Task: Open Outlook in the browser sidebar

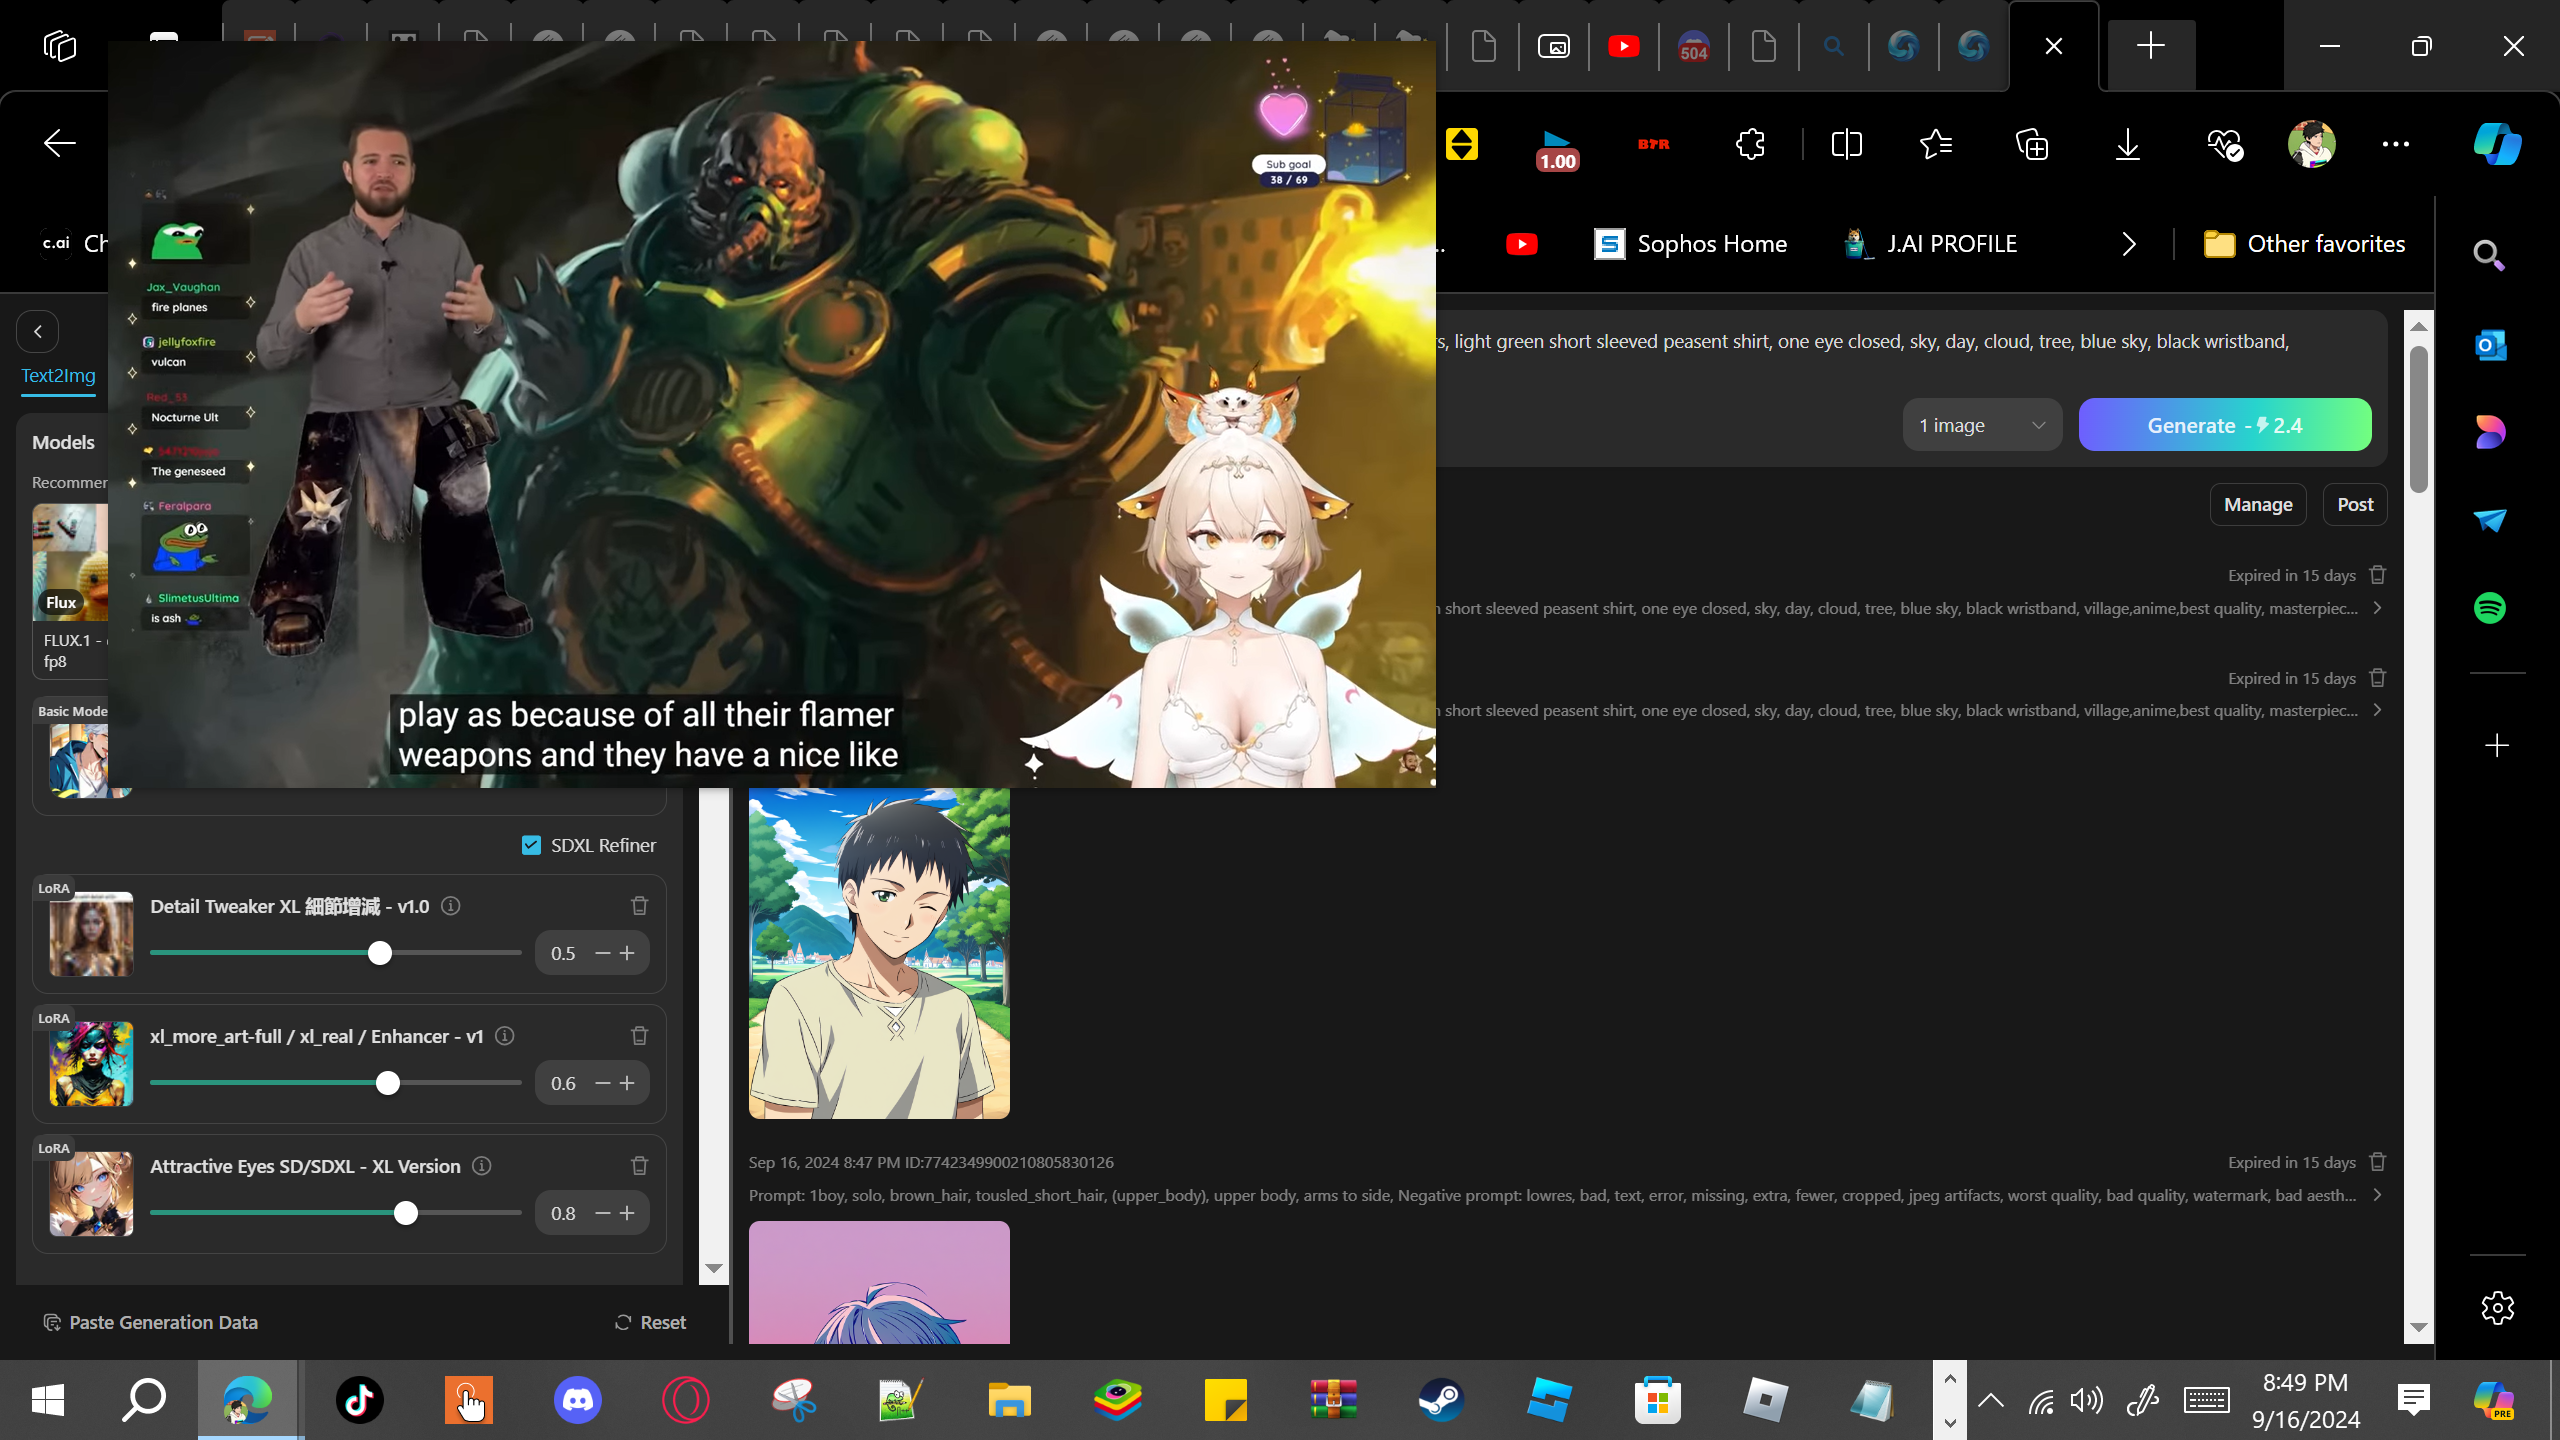Action: click(x=2490, y=345)
